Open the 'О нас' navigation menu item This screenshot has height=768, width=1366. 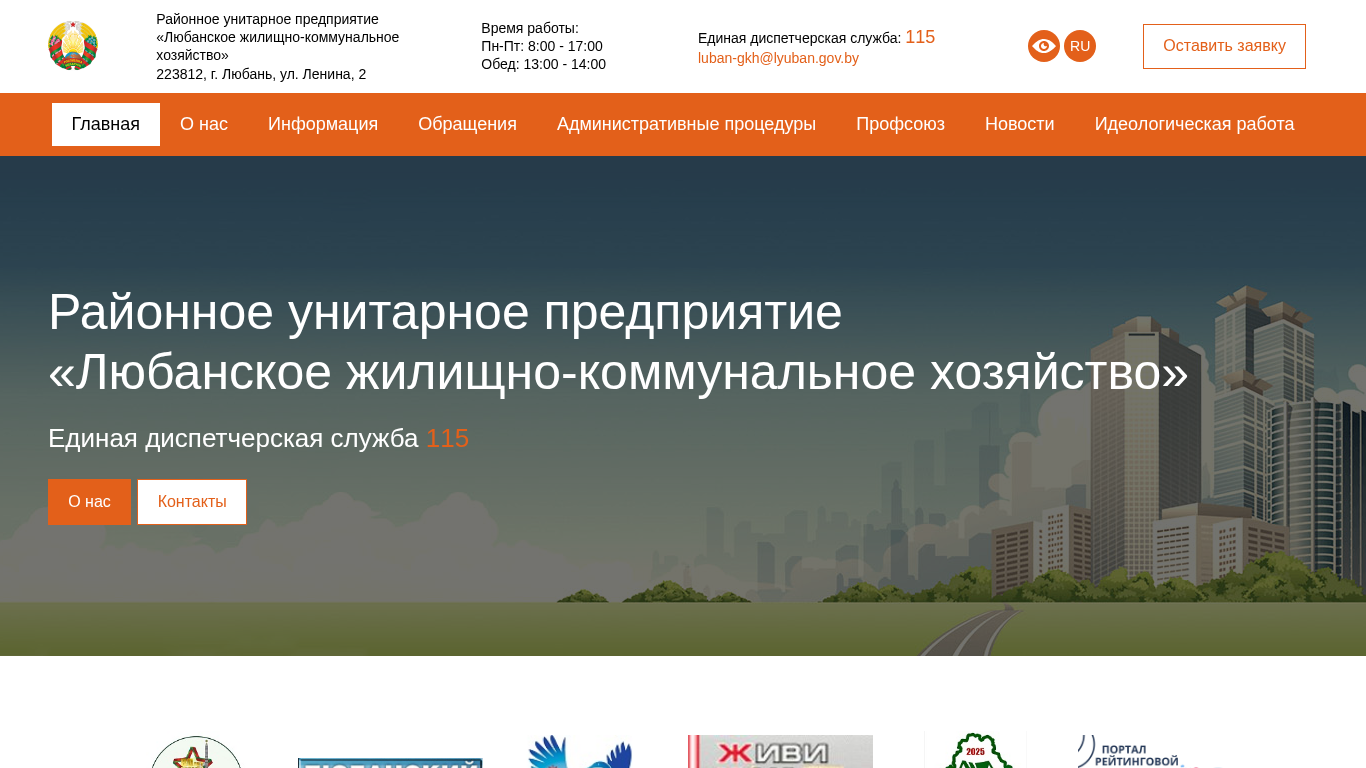(204, 124)
